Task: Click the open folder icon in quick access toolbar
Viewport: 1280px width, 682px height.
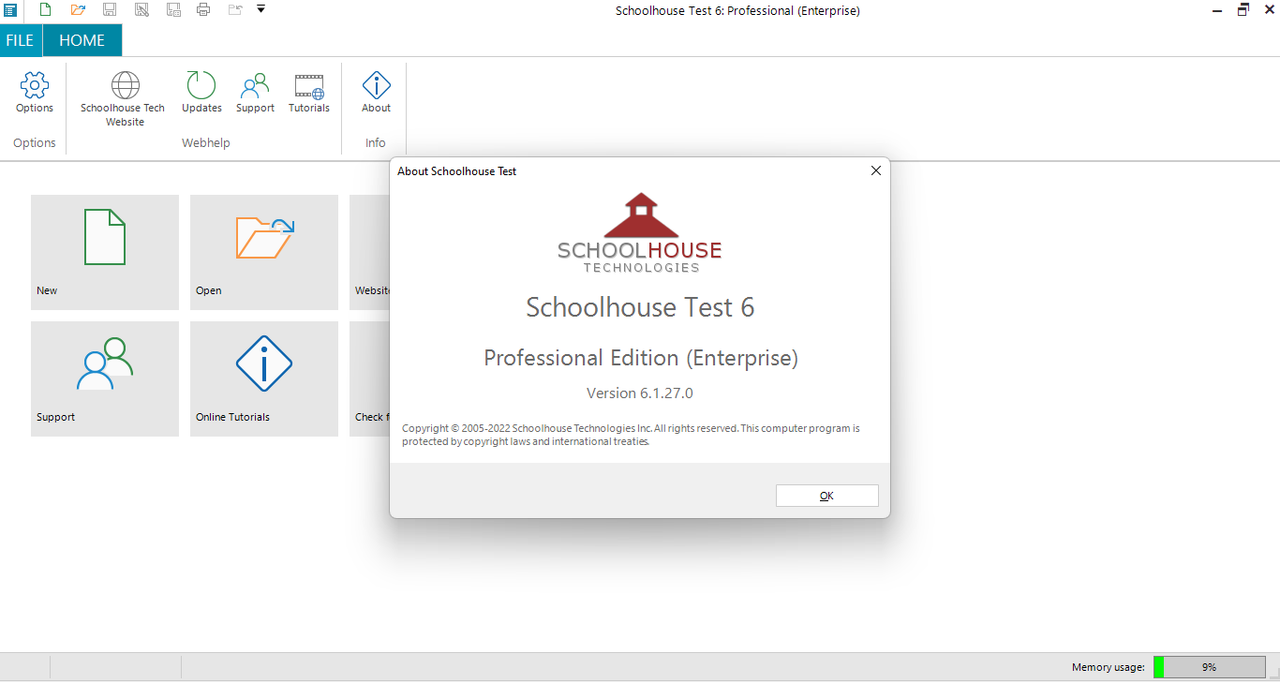Action: click(78, 10)
